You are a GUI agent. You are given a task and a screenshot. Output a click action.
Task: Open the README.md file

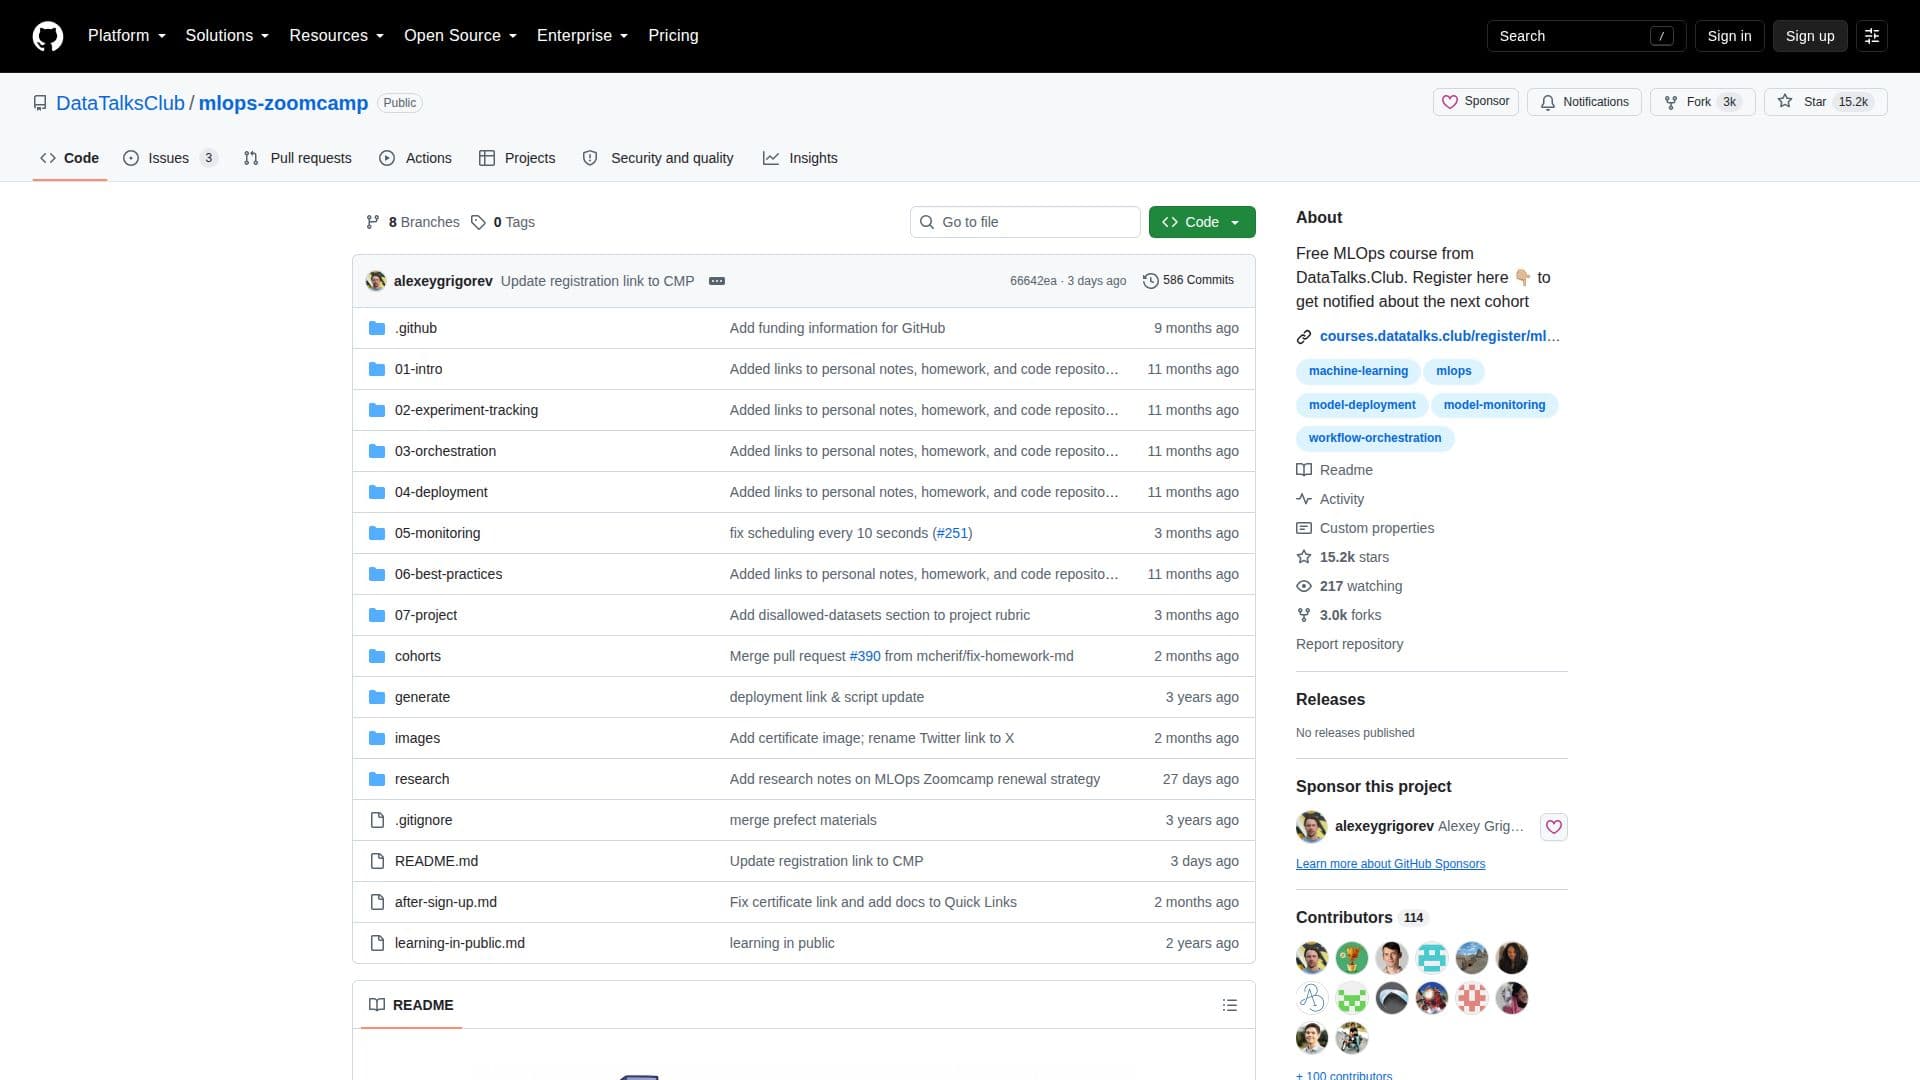point(436,861)
